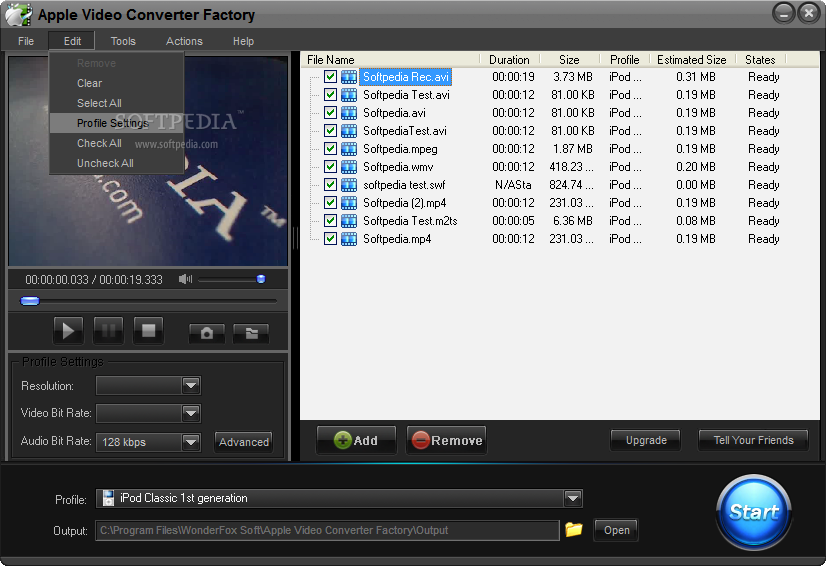Sort by the File Name column header

(x=390, y=60)
